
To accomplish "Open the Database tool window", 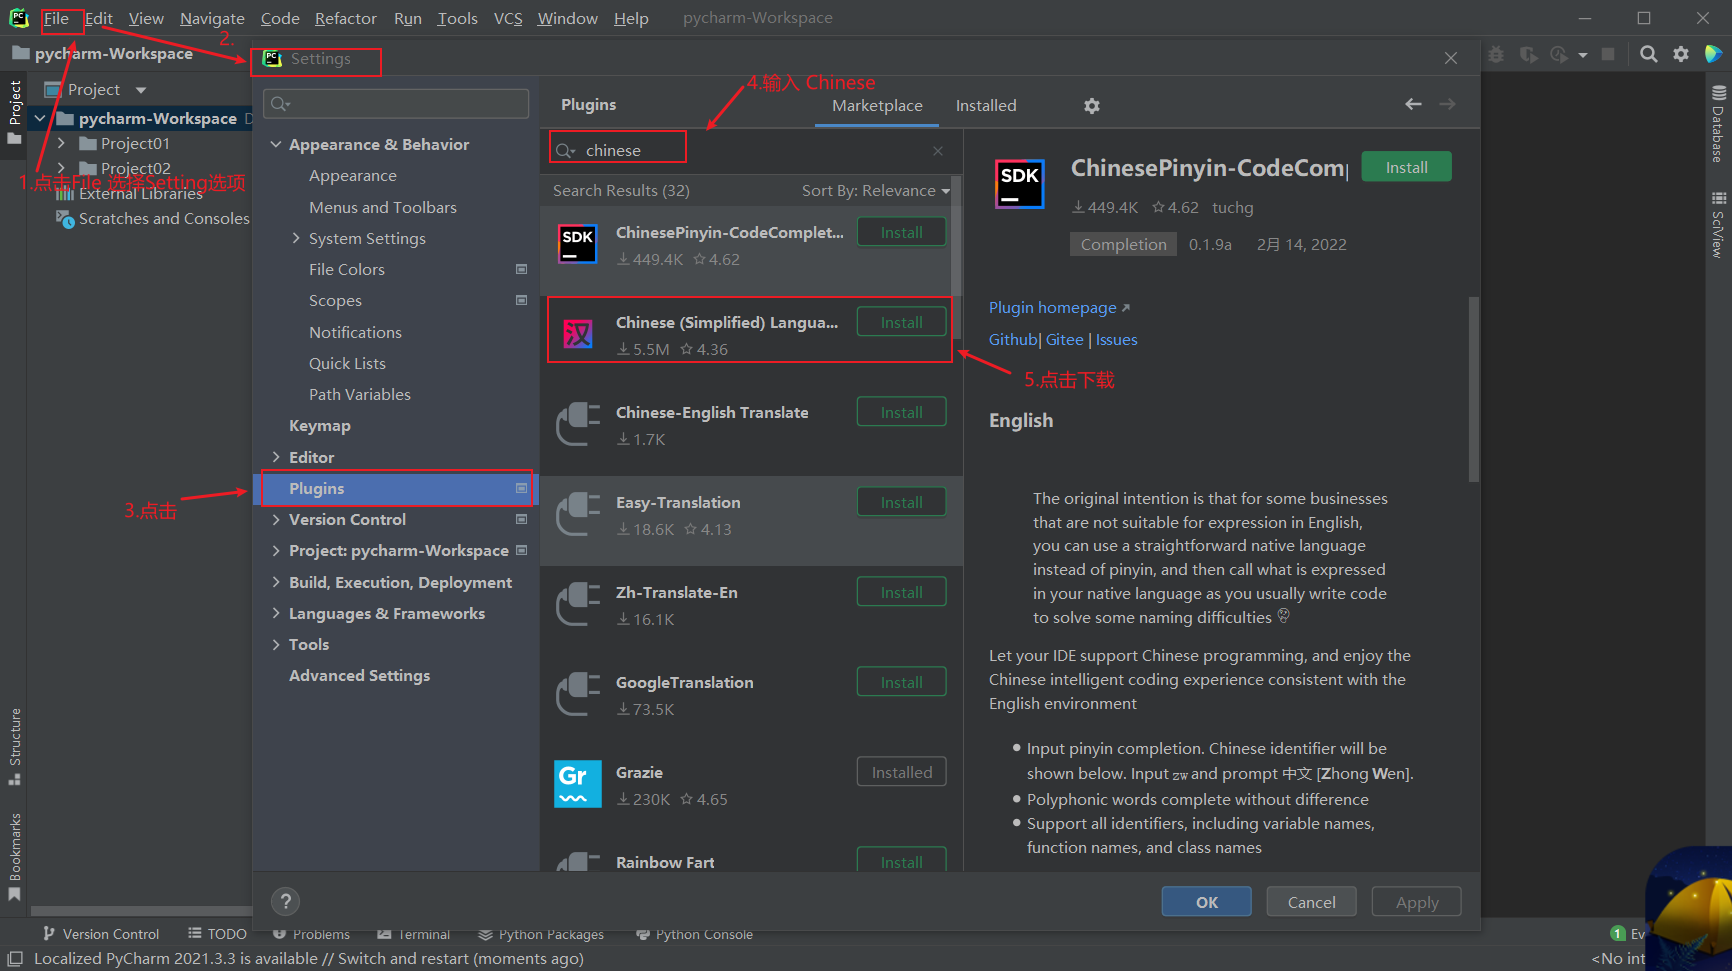I will [1718, 124].
